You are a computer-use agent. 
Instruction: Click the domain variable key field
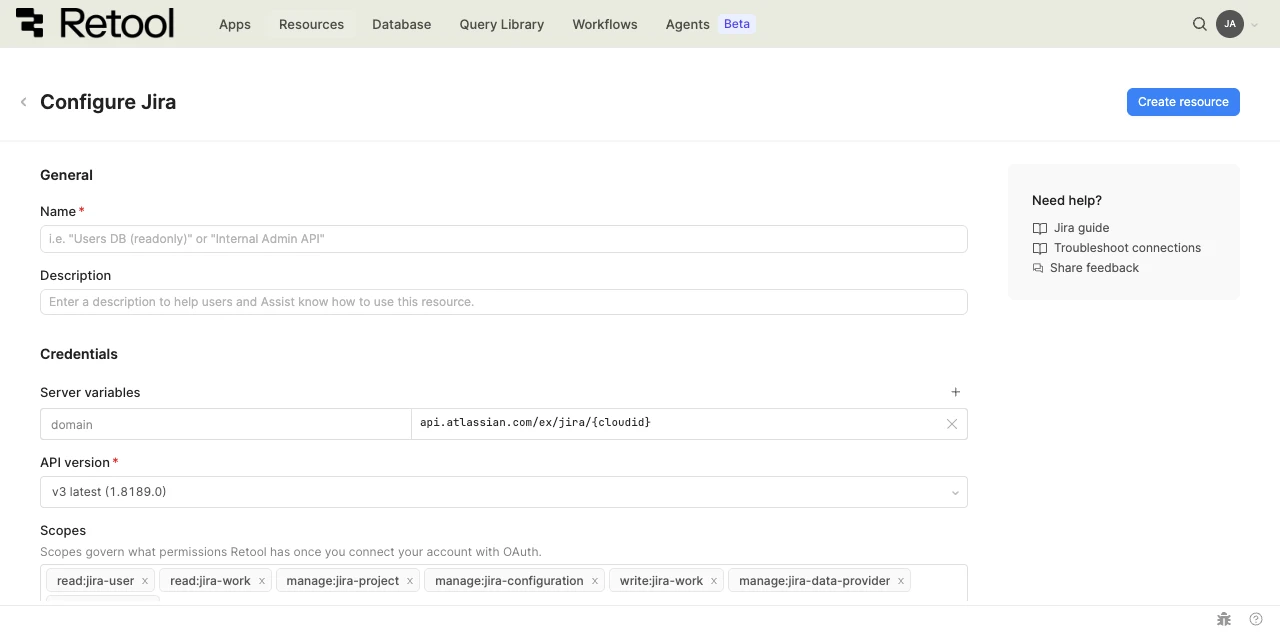[226, 424]
